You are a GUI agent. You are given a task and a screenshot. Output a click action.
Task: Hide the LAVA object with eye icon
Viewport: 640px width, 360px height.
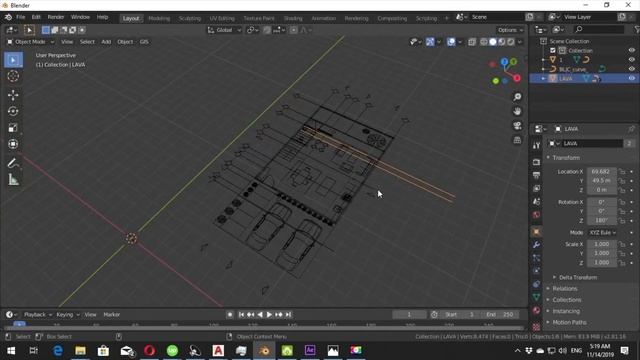coord(631,78)
